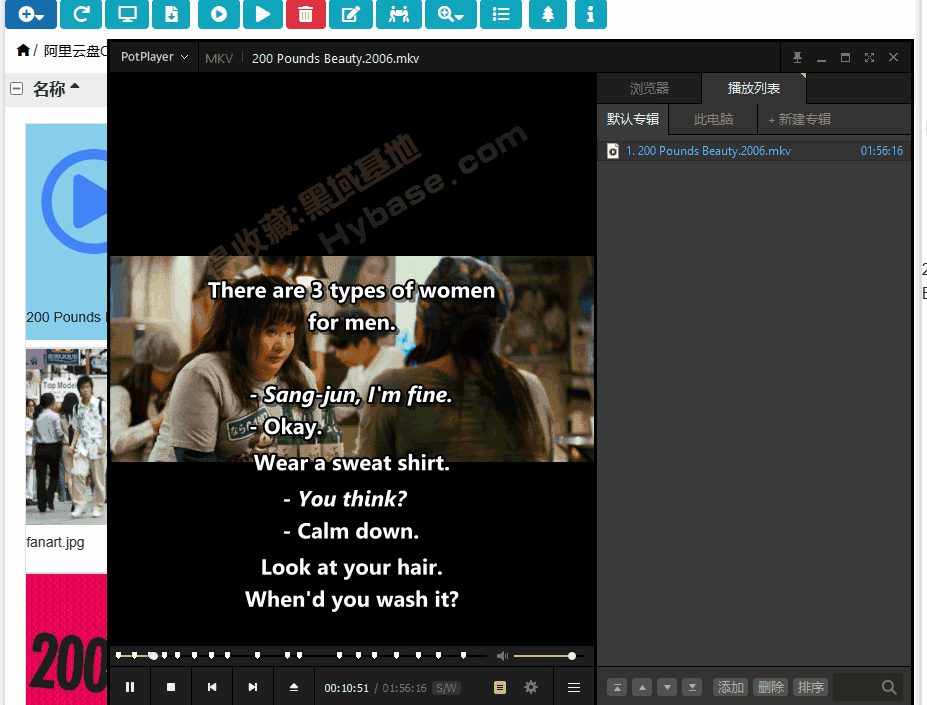Select 此电脑 playlist tab

[x=713, y=119]
